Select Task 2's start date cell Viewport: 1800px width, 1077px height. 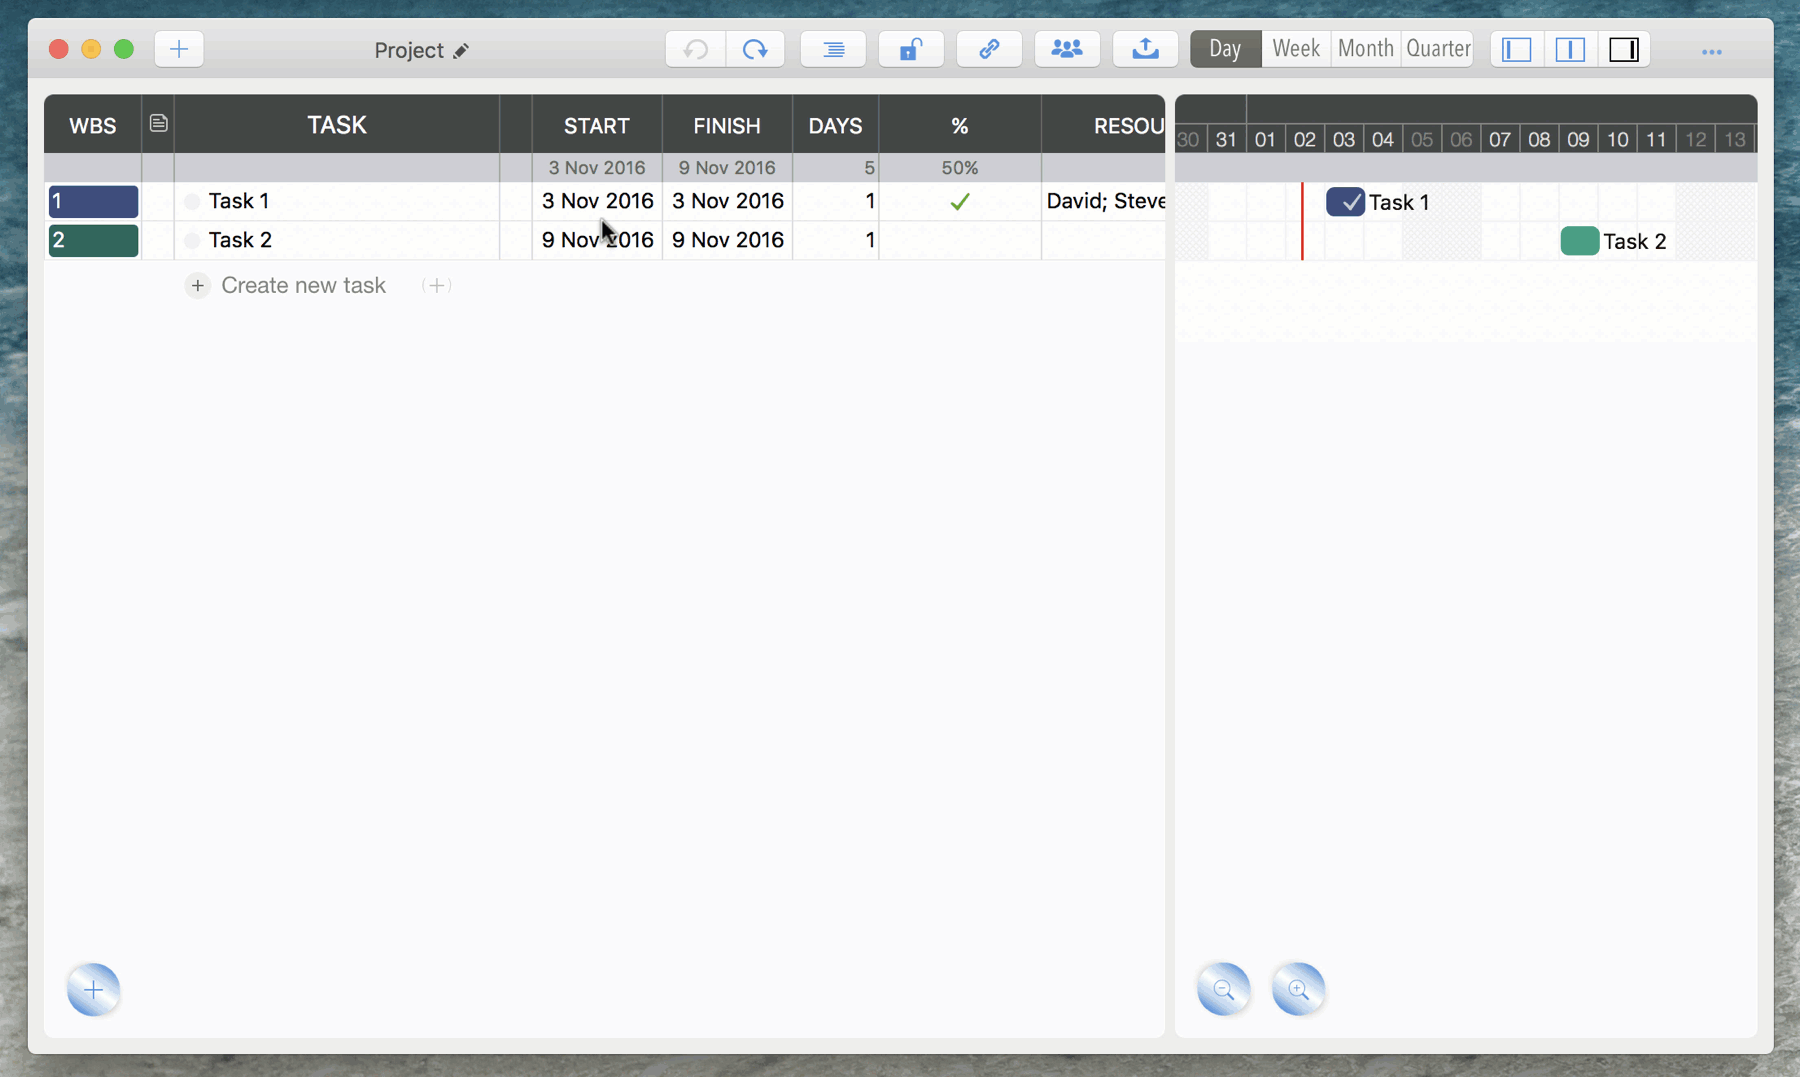596,240
